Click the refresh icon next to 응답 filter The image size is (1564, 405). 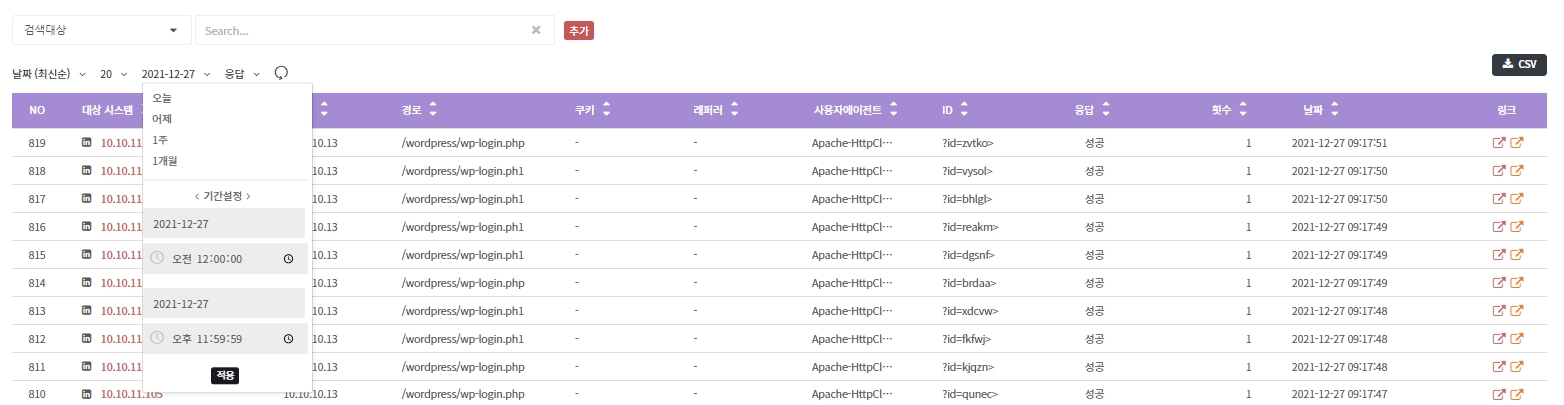(281, 73)
